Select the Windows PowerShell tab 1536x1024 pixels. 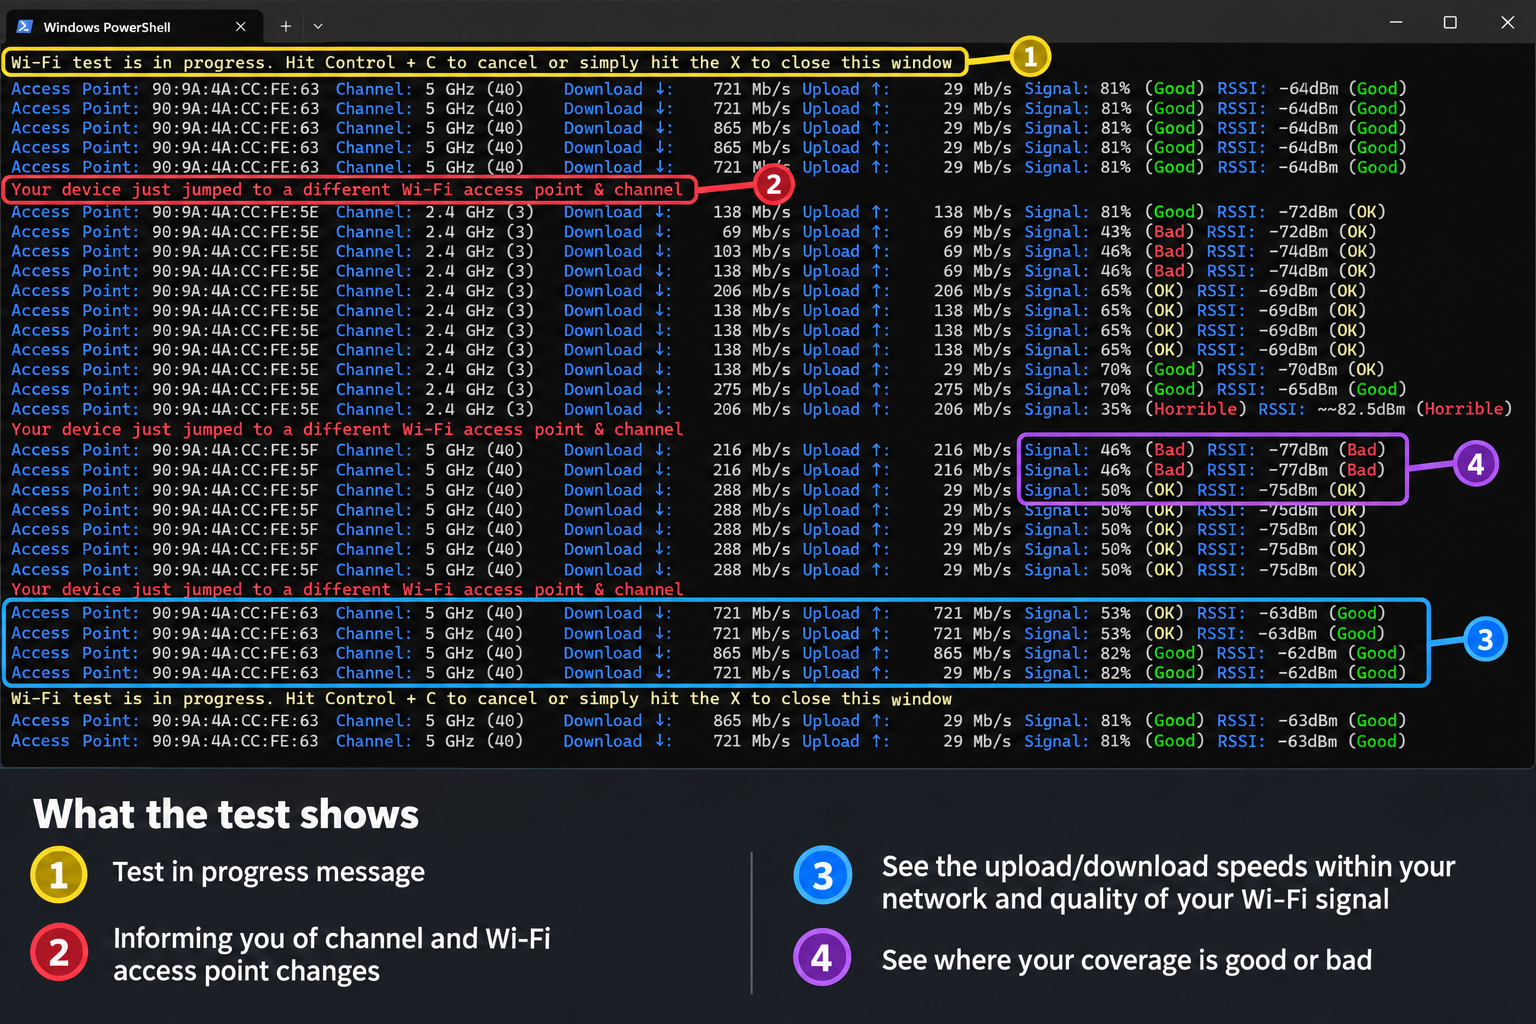[x=135, y=26]
